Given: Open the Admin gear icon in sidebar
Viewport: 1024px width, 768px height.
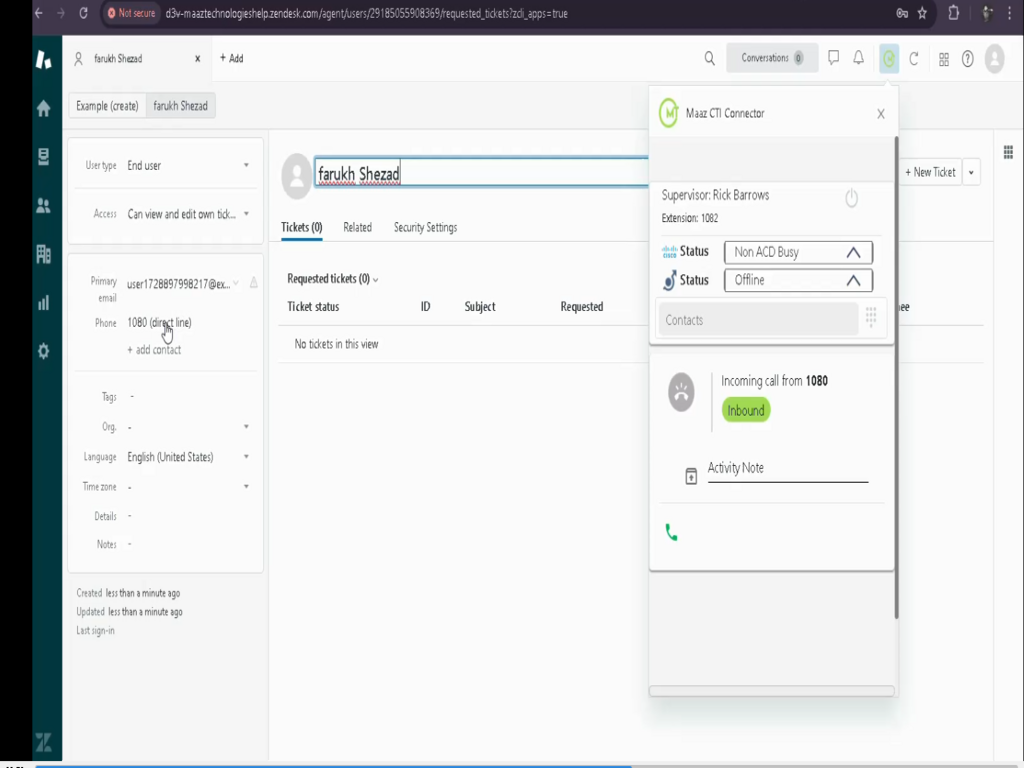Looking at the screenshot, I should [43, 351].
